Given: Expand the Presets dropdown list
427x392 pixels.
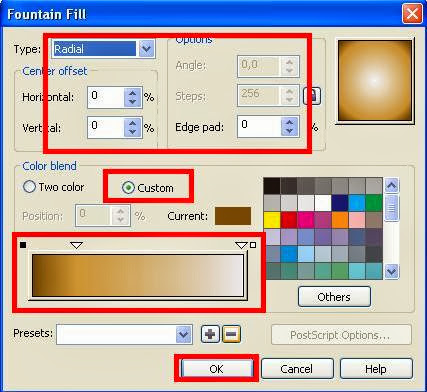Looking at the screenshot, I should coord(184,334).
